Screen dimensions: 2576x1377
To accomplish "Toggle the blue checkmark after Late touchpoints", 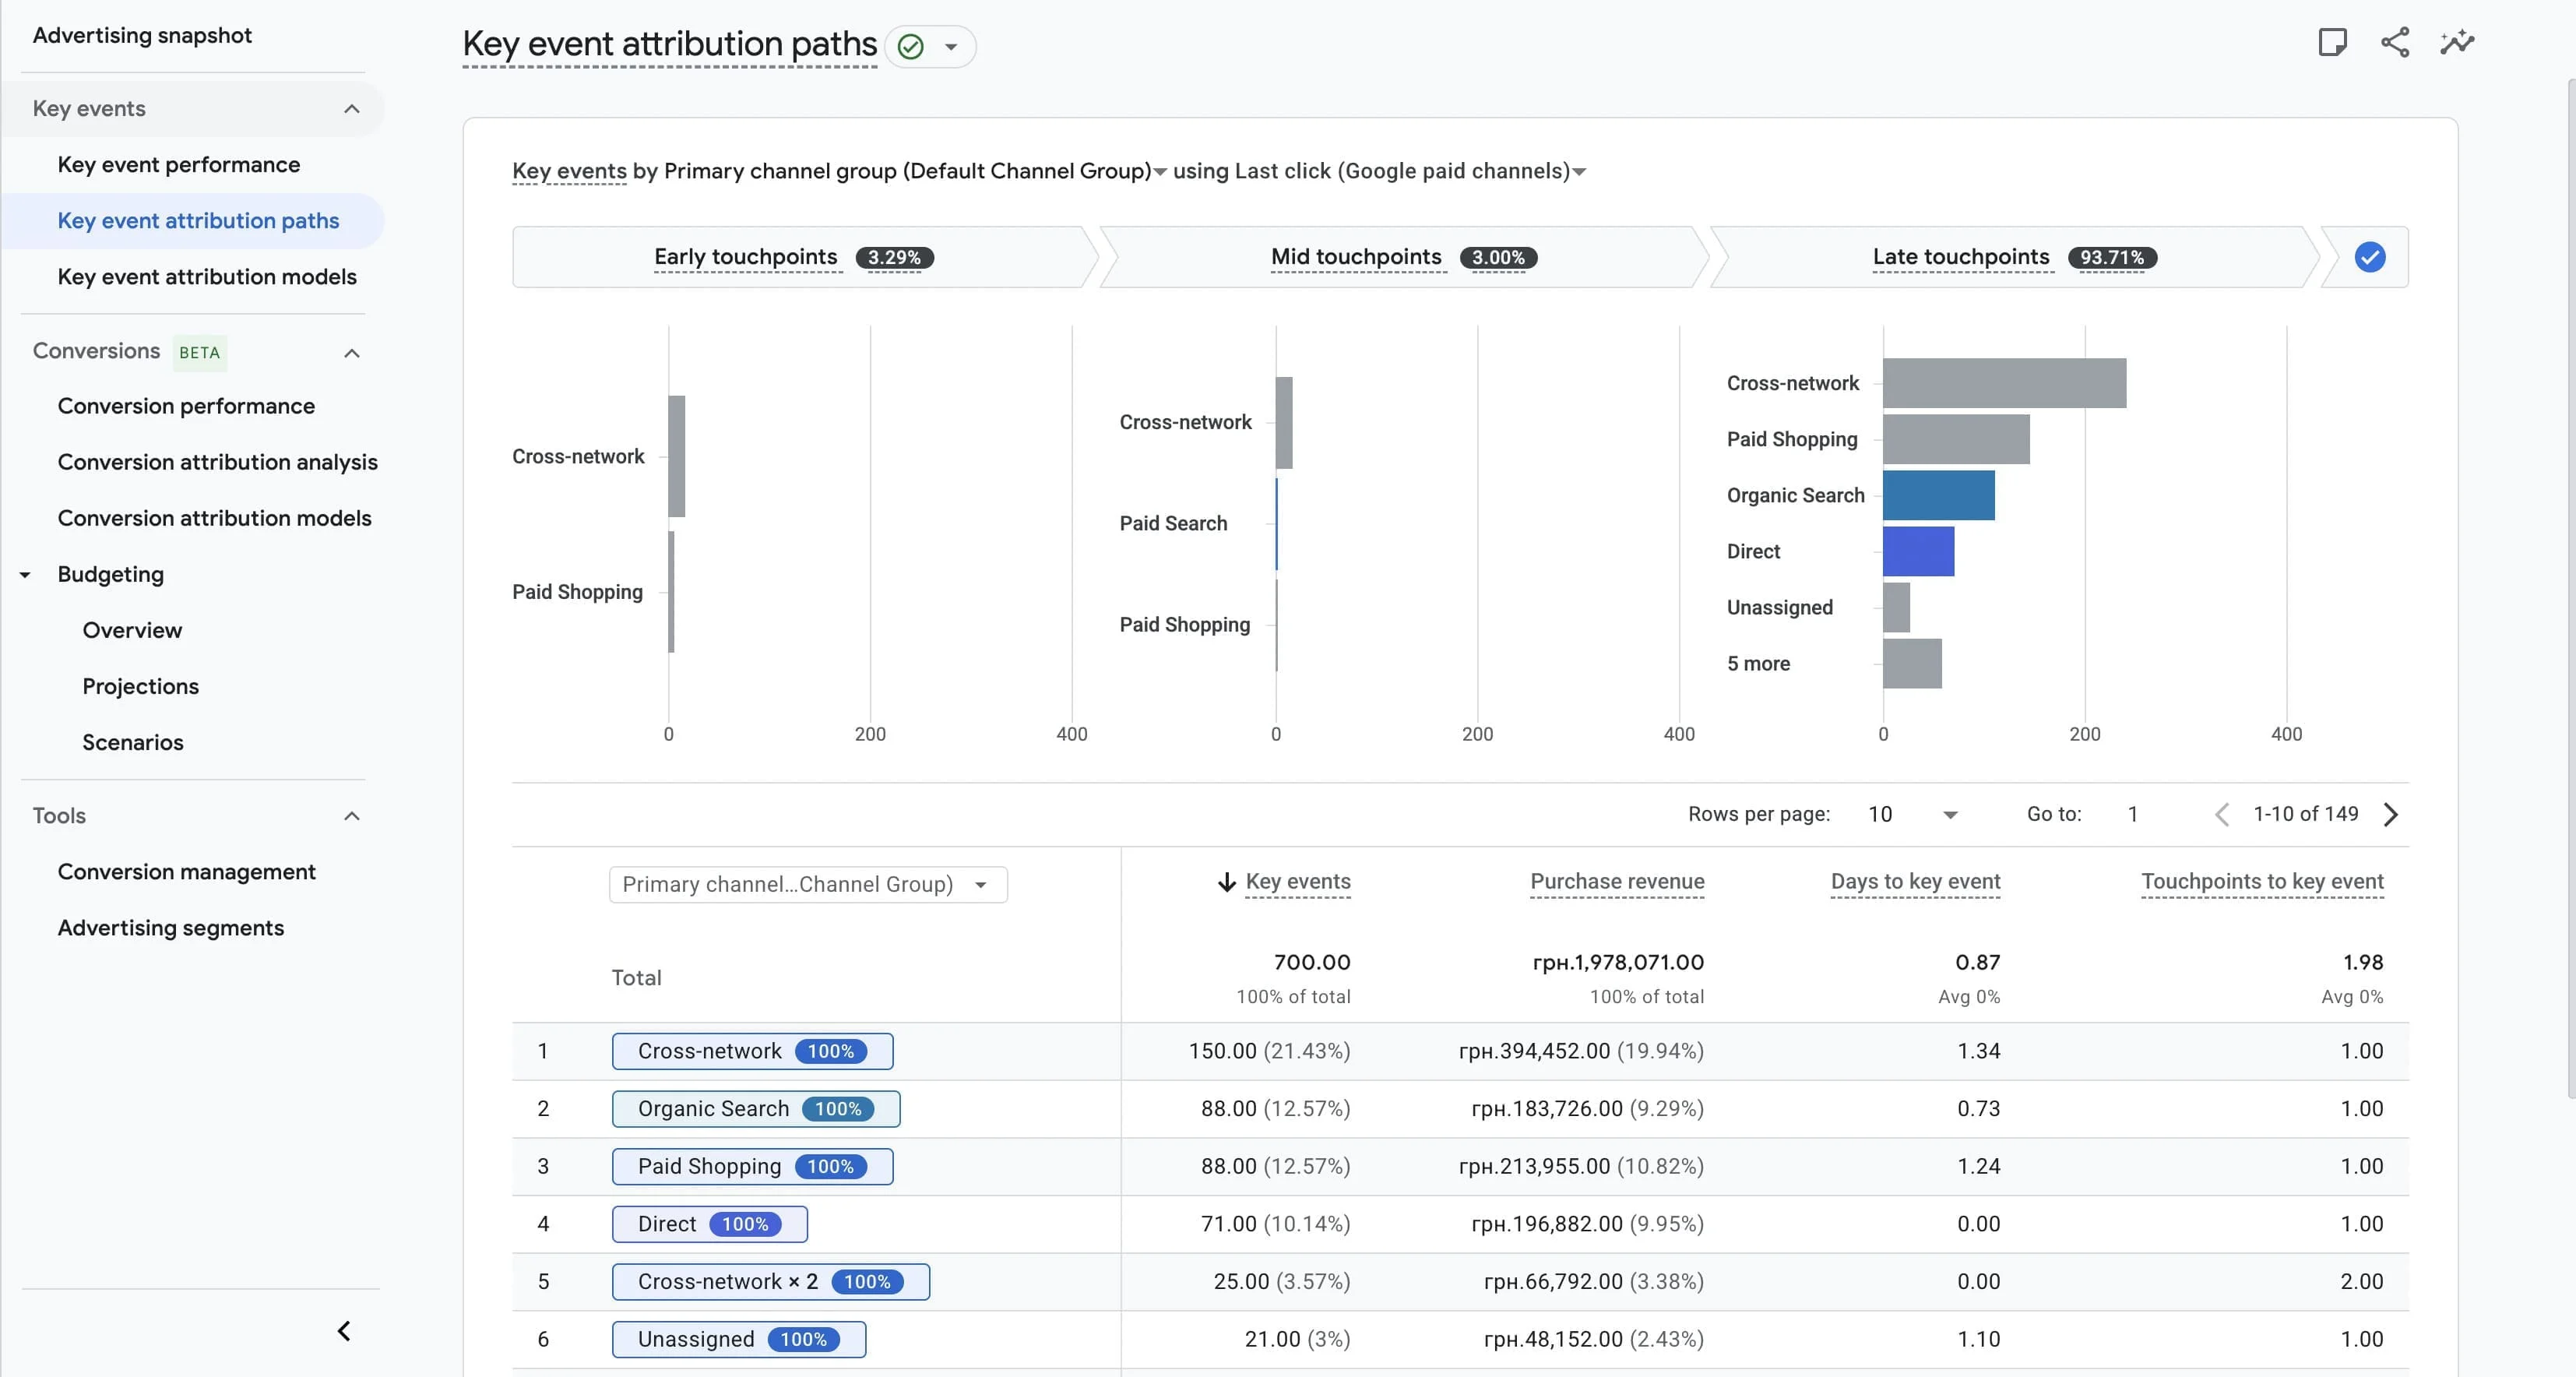I will [2370, 257].
